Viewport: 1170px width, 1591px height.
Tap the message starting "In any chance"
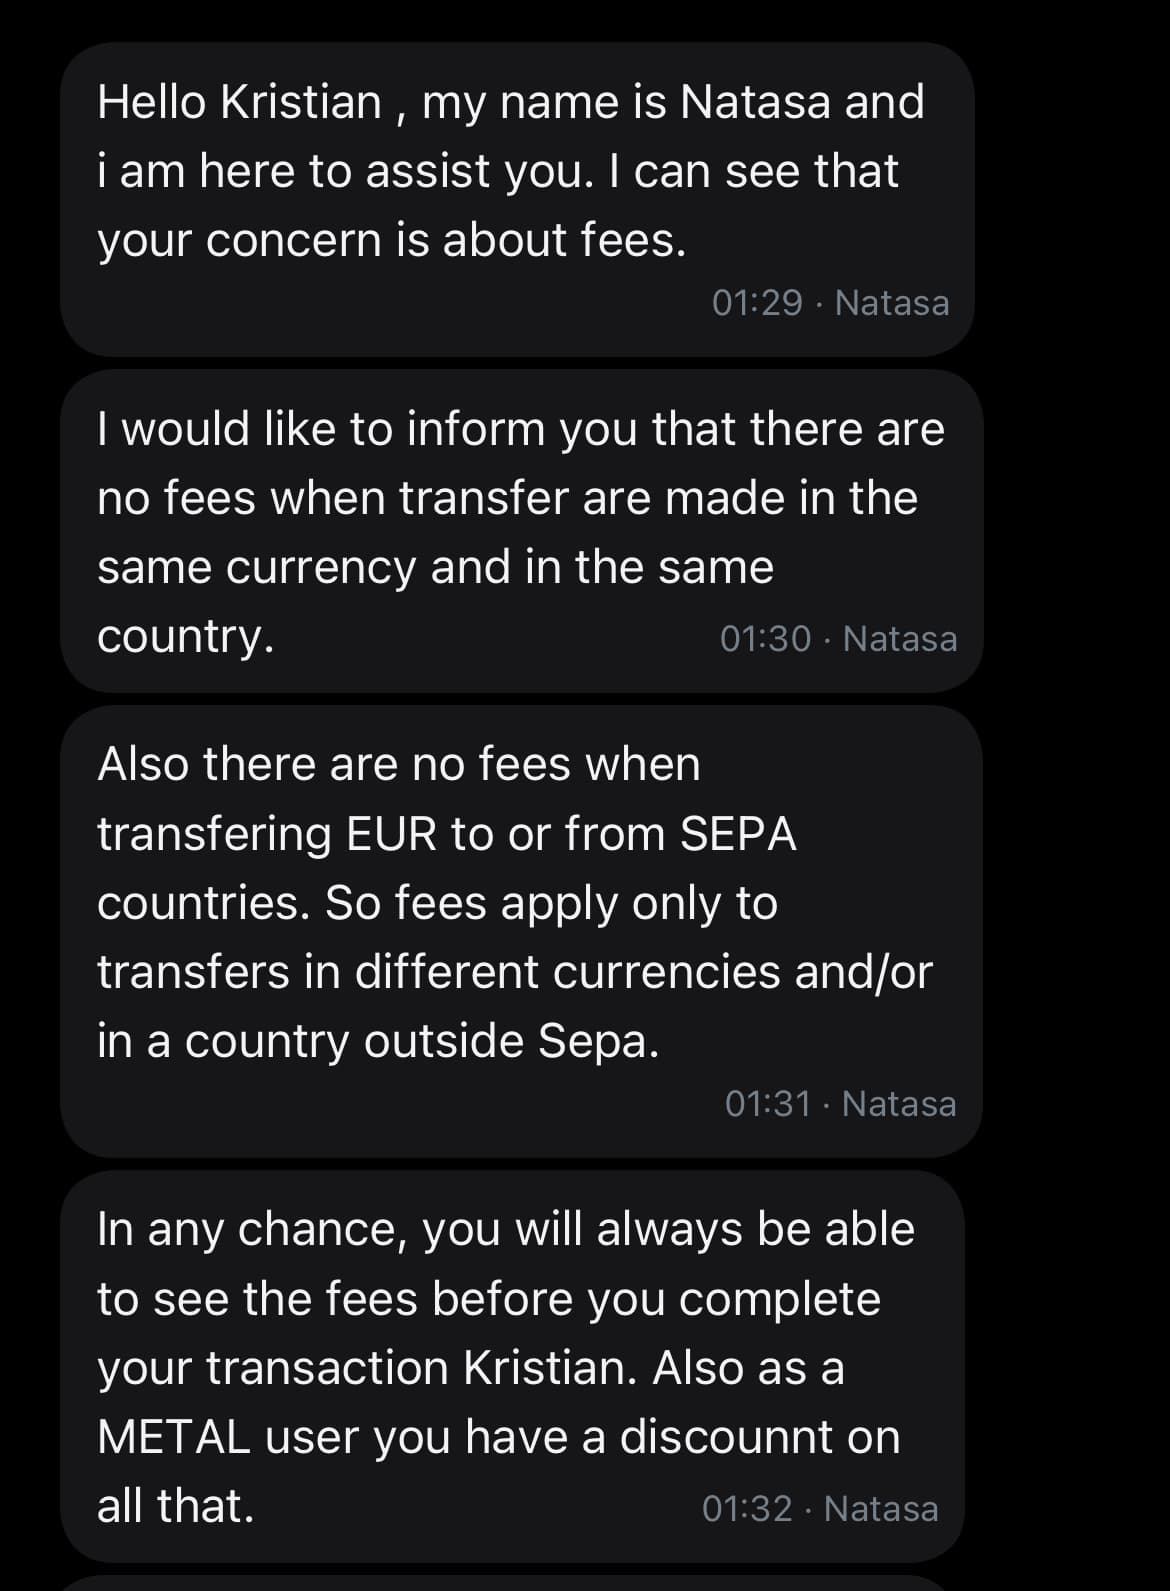coord(510,1365)
